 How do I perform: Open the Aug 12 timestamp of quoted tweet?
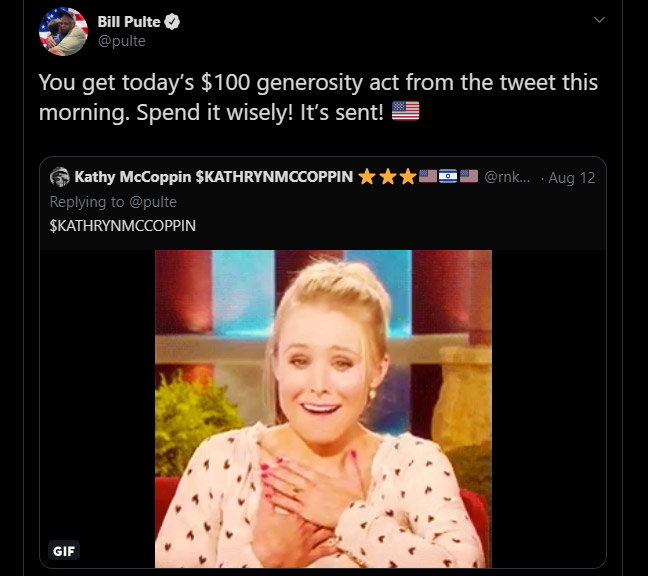pyautogui.click(x=572, y=178)
